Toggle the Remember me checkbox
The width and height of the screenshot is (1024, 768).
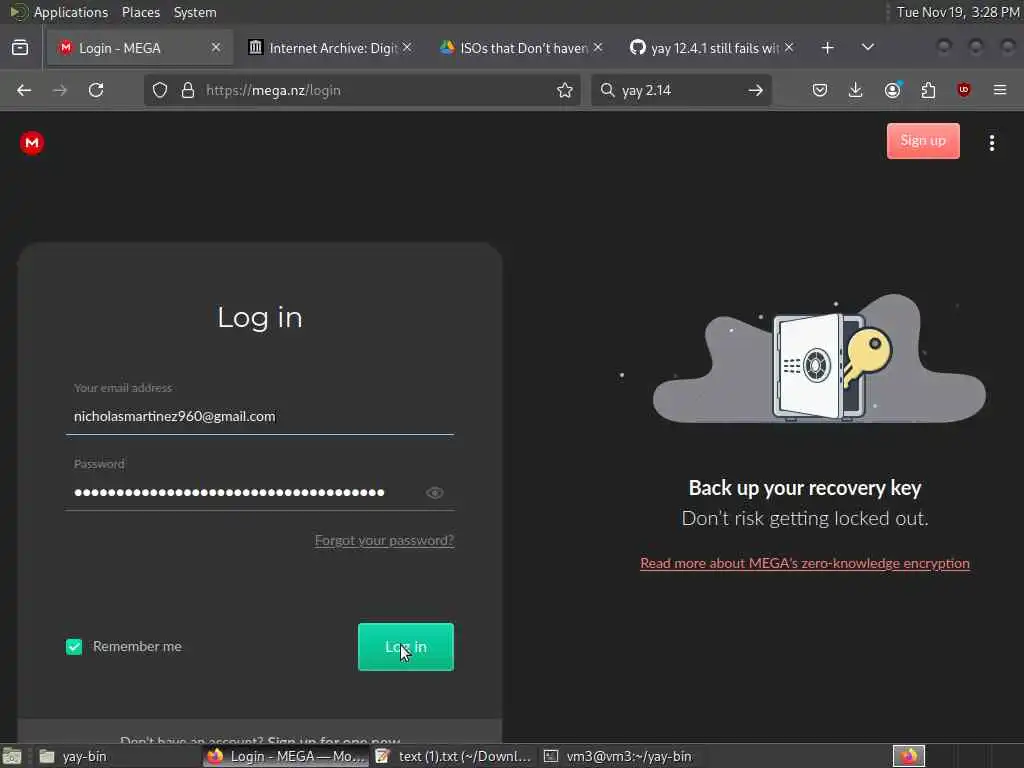pos(74,647)
